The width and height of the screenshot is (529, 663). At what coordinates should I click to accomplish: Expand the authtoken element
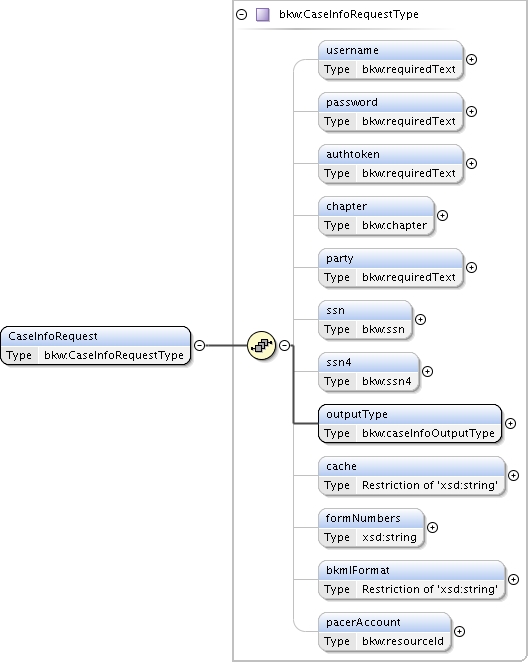coord(471,164)
